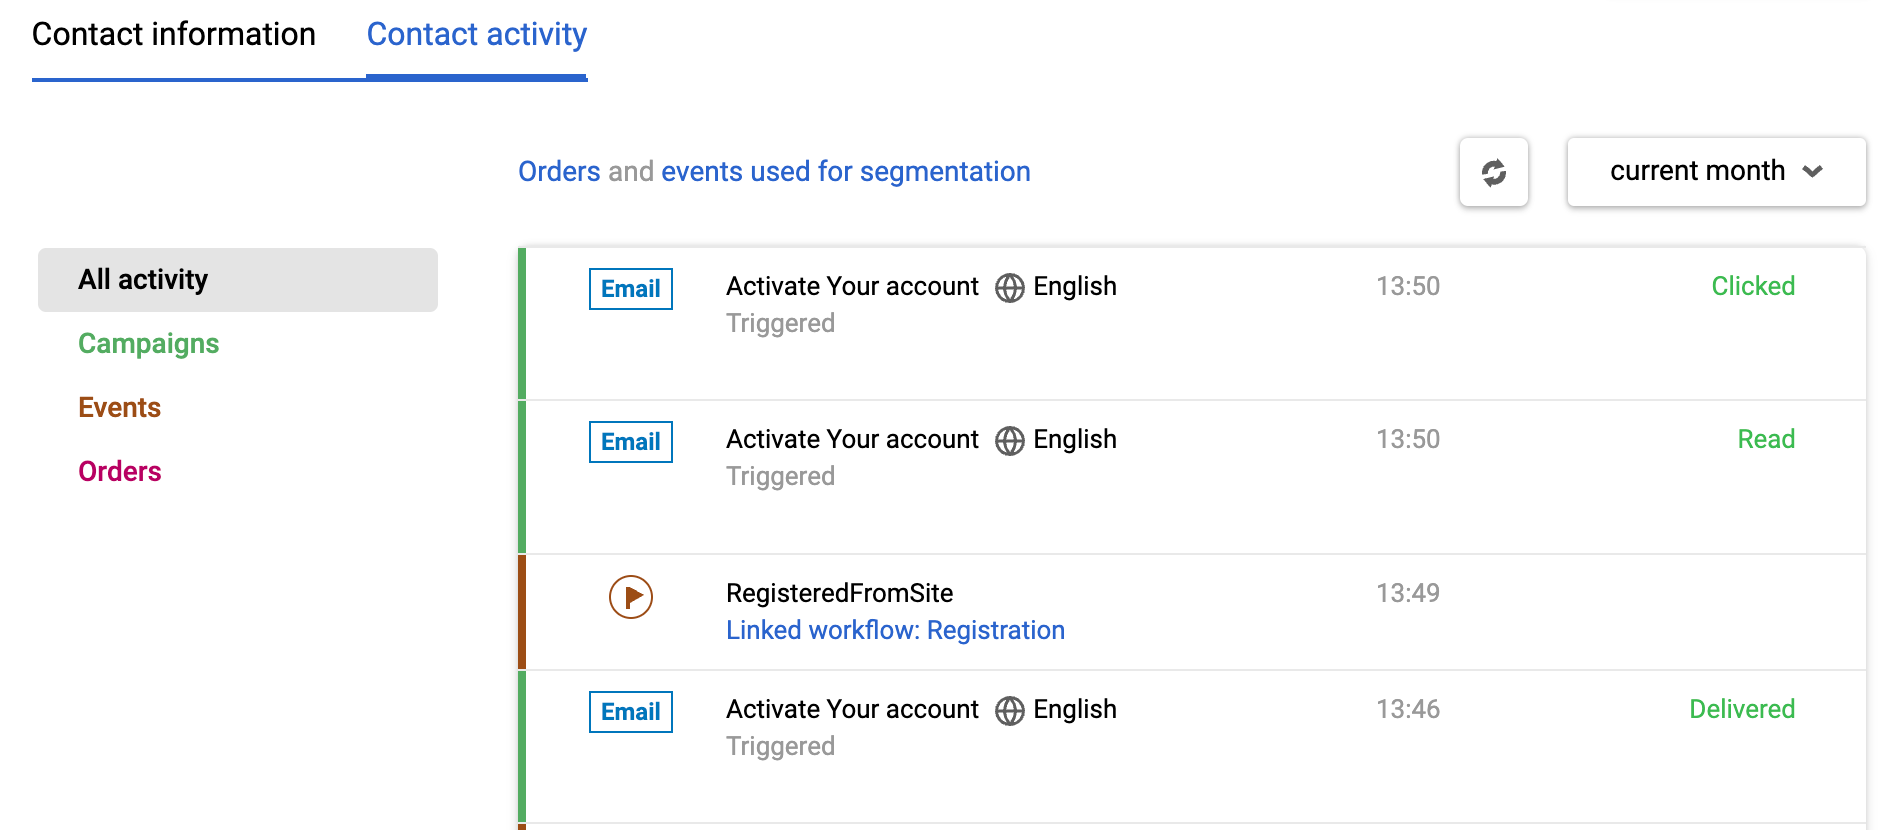Screen dimensions: 1900x830
Task: Click the globe icon in the Read email row
Action: pyautogui.click(x=1009, y=441)
